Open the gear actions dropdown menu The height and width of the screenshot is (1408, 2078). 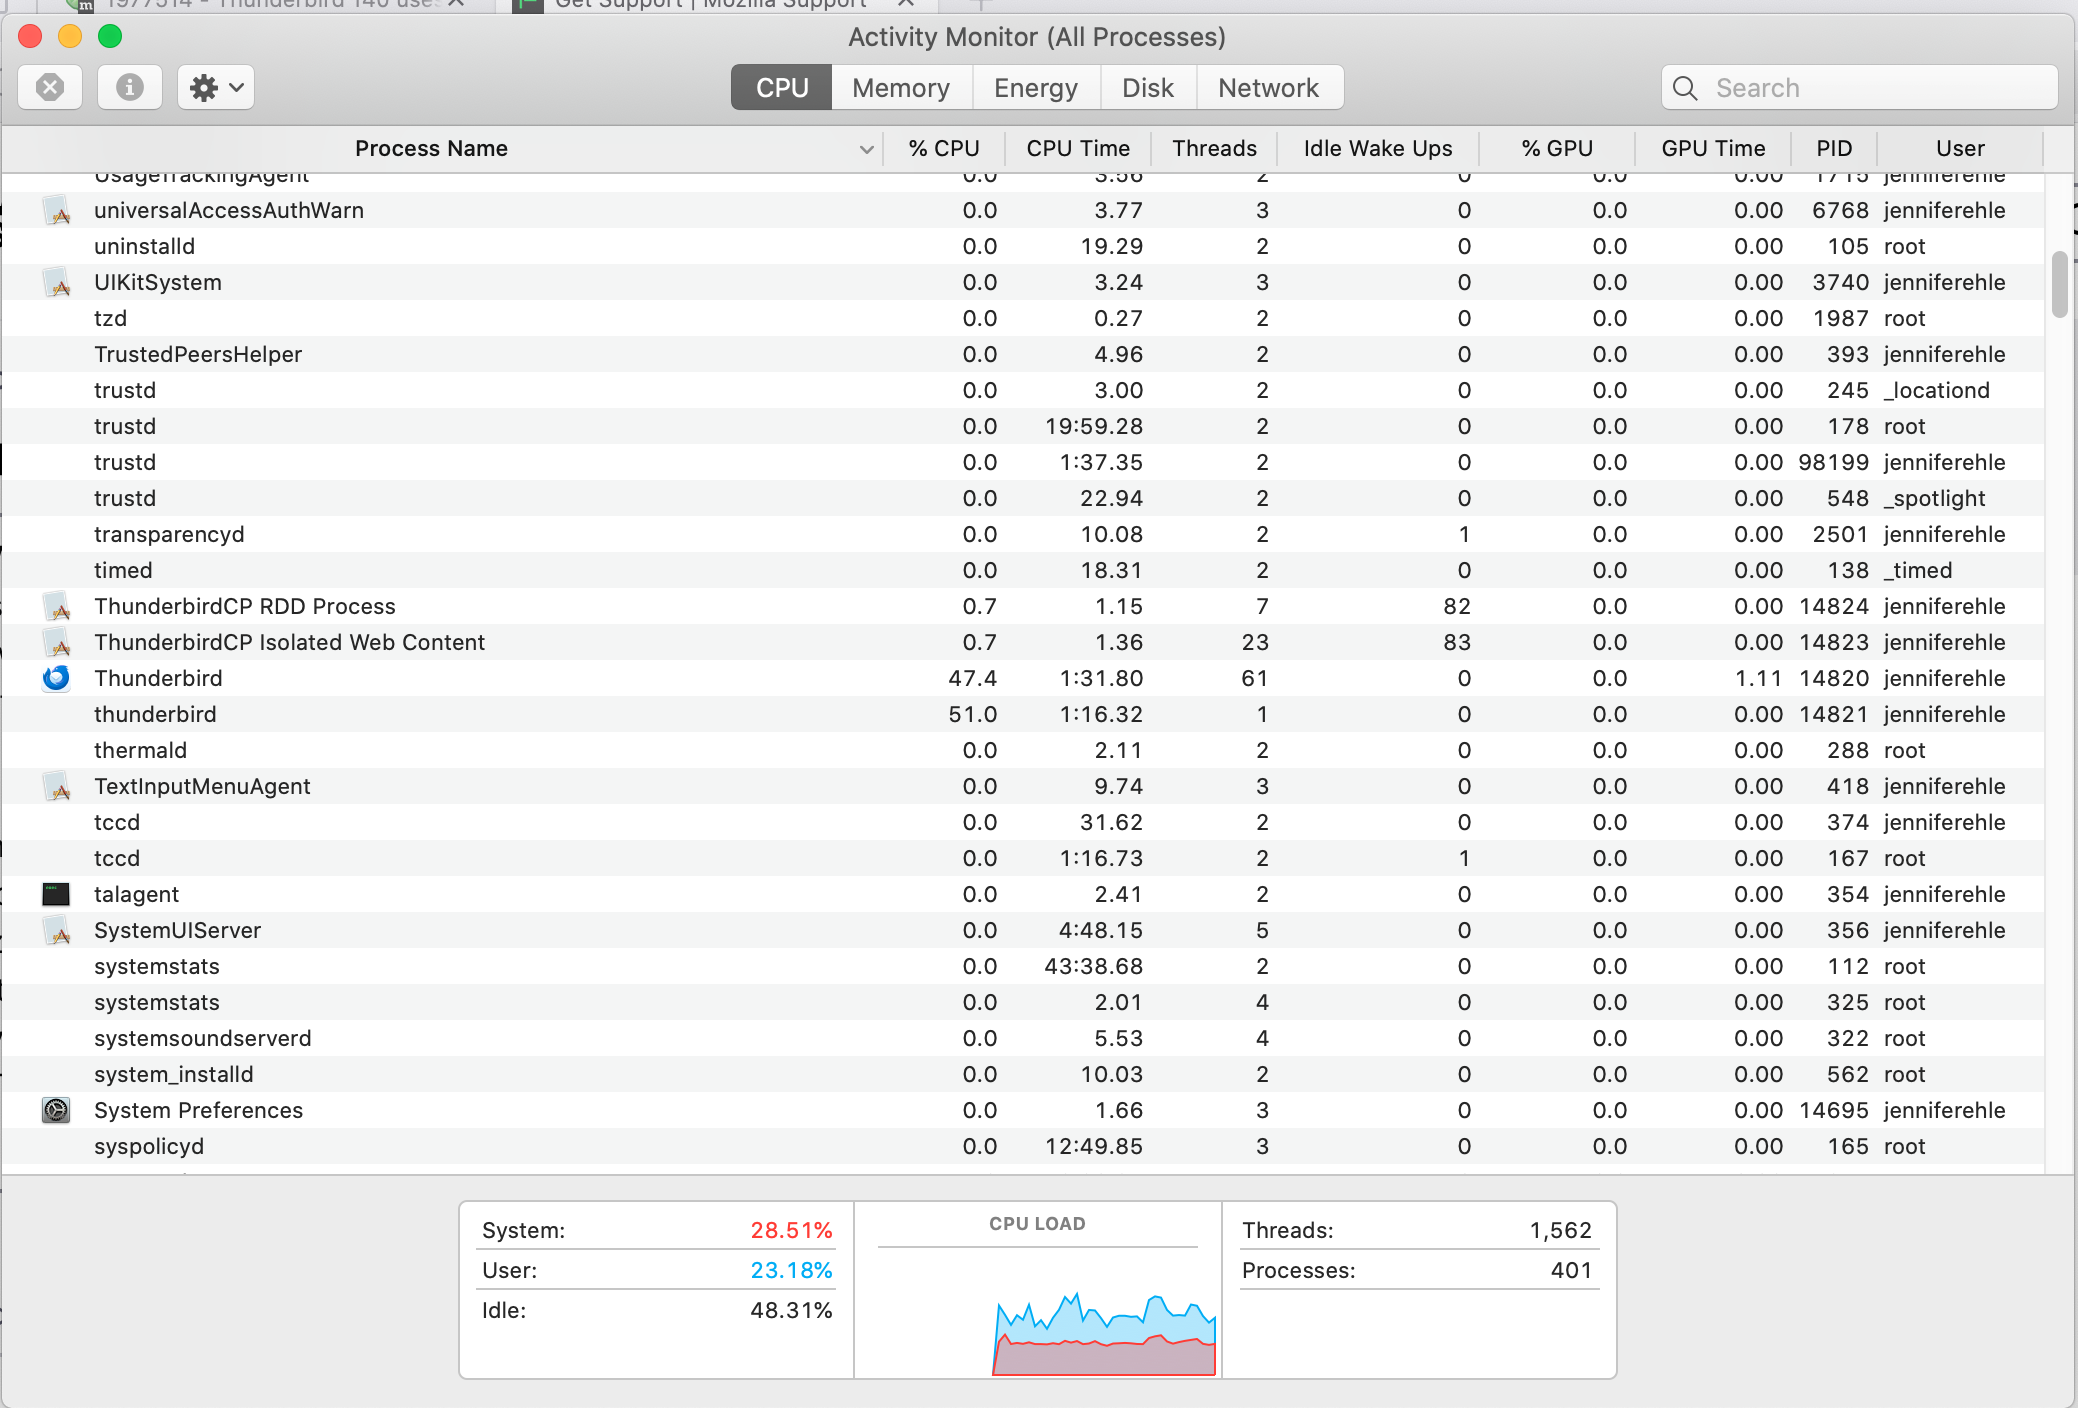pos(216,88)
